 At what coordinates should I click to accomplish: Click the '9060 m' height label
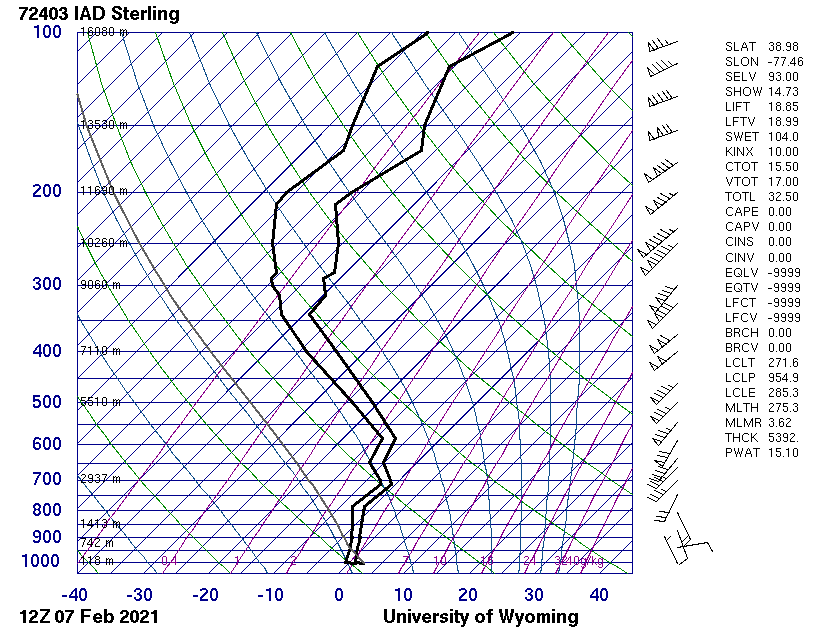100,285
